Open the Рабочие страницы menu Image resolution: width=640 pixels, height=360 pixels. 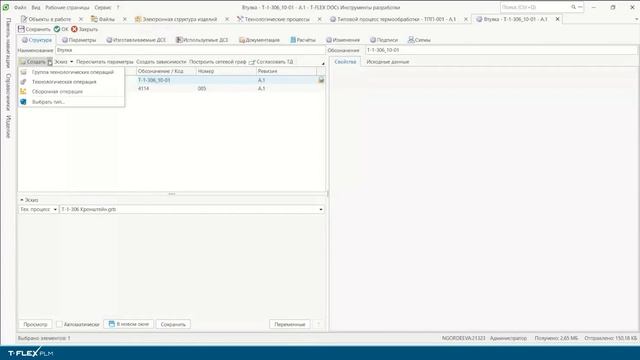[x=67, y=7]
